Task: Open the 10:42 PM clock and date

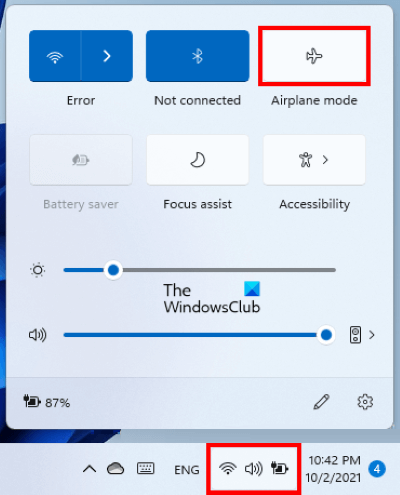Action: pyautogui.click(x=334, y=469)
